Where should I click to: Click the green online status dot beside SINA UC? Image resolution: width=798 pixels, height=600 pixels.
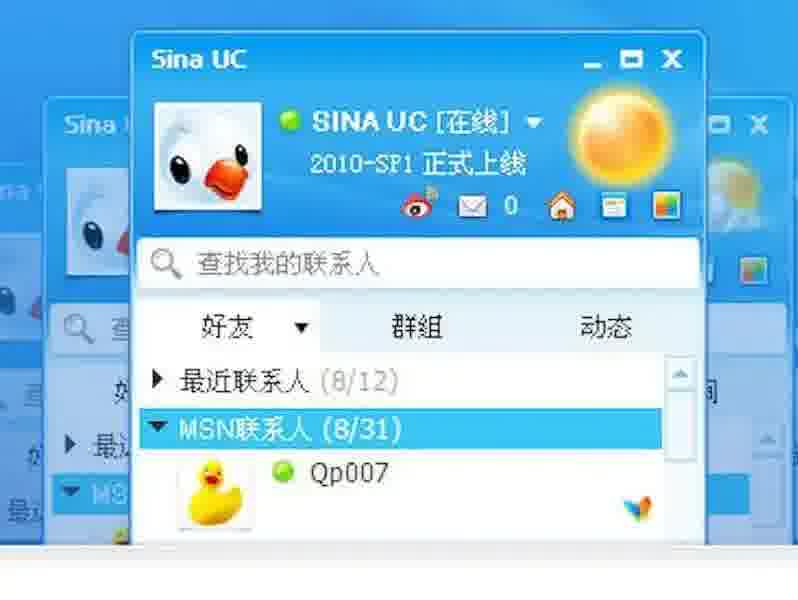[x=290, y=121]
